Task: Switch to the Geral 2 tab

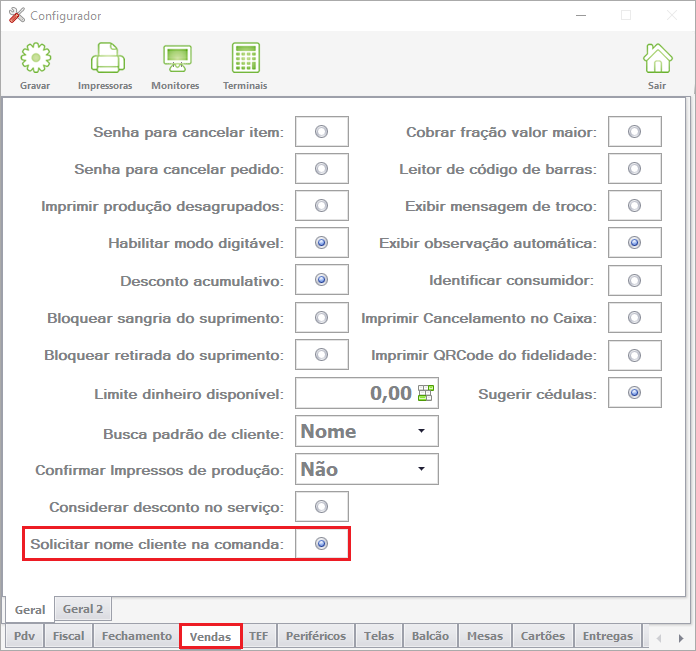Action: click(x=83, y=609)
